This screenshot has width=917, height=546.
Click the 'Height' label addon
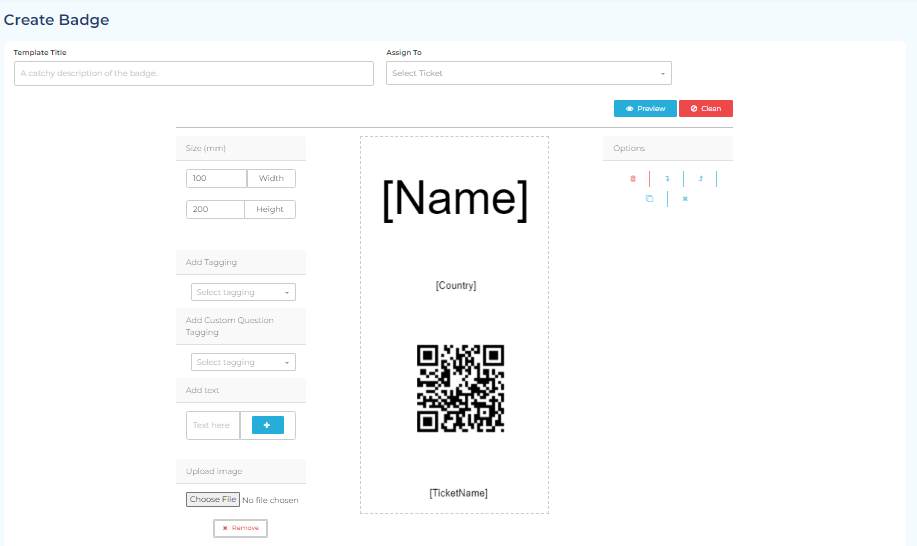pyautogui.click(x=270, y=209)
